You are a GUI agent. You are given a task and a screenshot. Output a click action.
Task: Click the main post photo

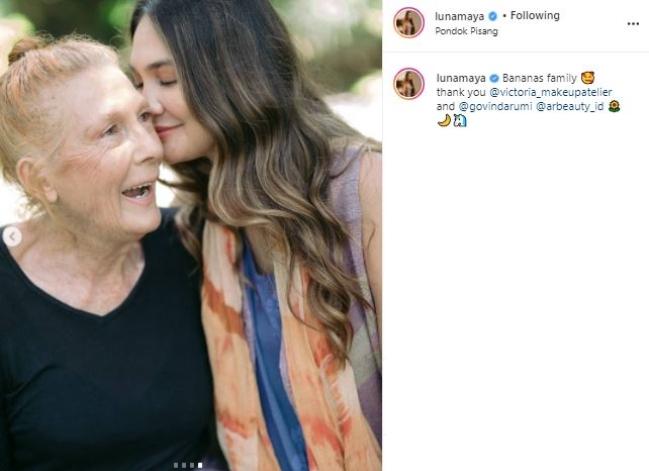[190, 235]
